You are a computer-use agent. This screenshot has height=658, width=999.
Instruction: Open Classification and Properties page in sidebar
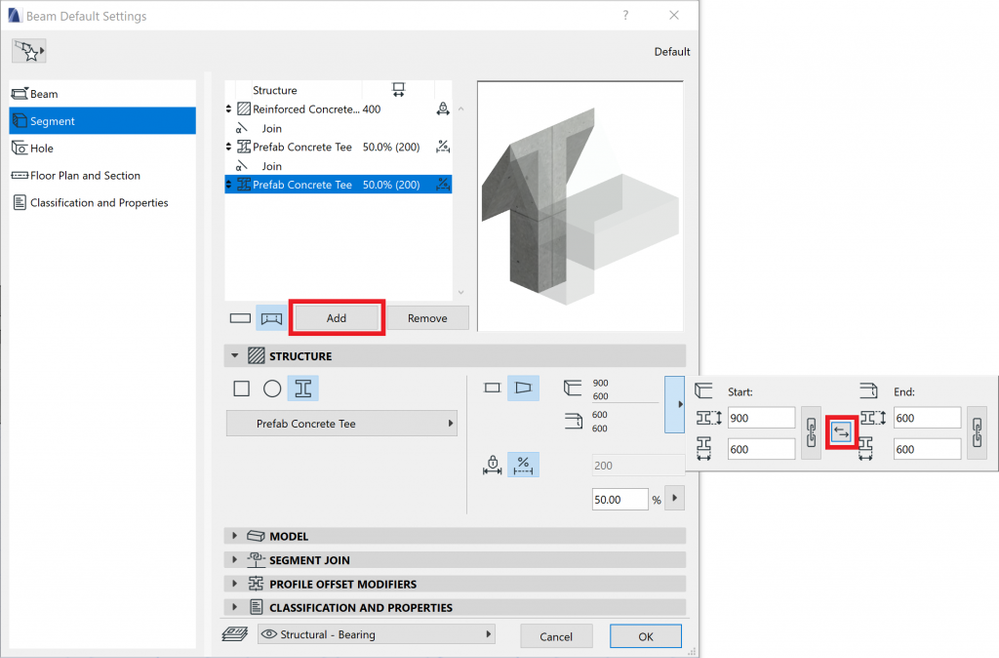point(102,203)
